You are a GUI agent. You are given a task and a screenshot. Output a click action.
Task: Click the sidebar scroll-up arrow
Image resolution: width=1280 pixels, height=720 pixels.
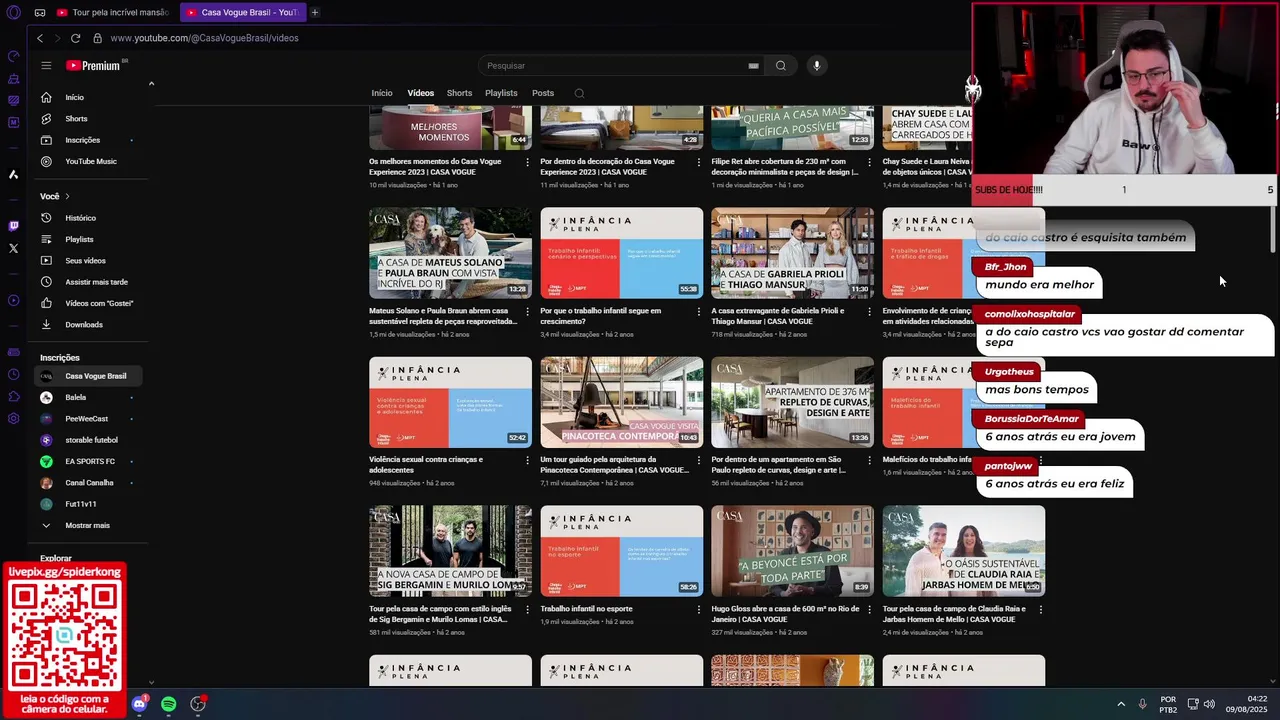[151, 83]
